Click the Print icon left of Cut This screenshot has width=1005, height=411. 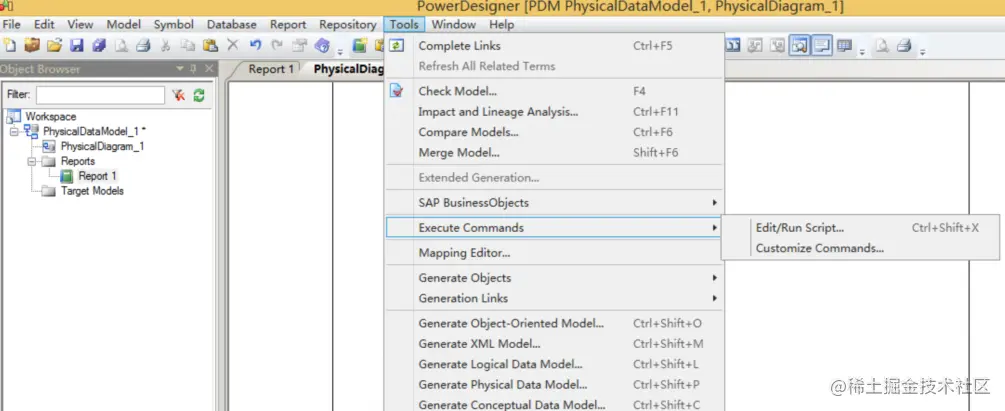pyautogui.click(x=143, y=46)
